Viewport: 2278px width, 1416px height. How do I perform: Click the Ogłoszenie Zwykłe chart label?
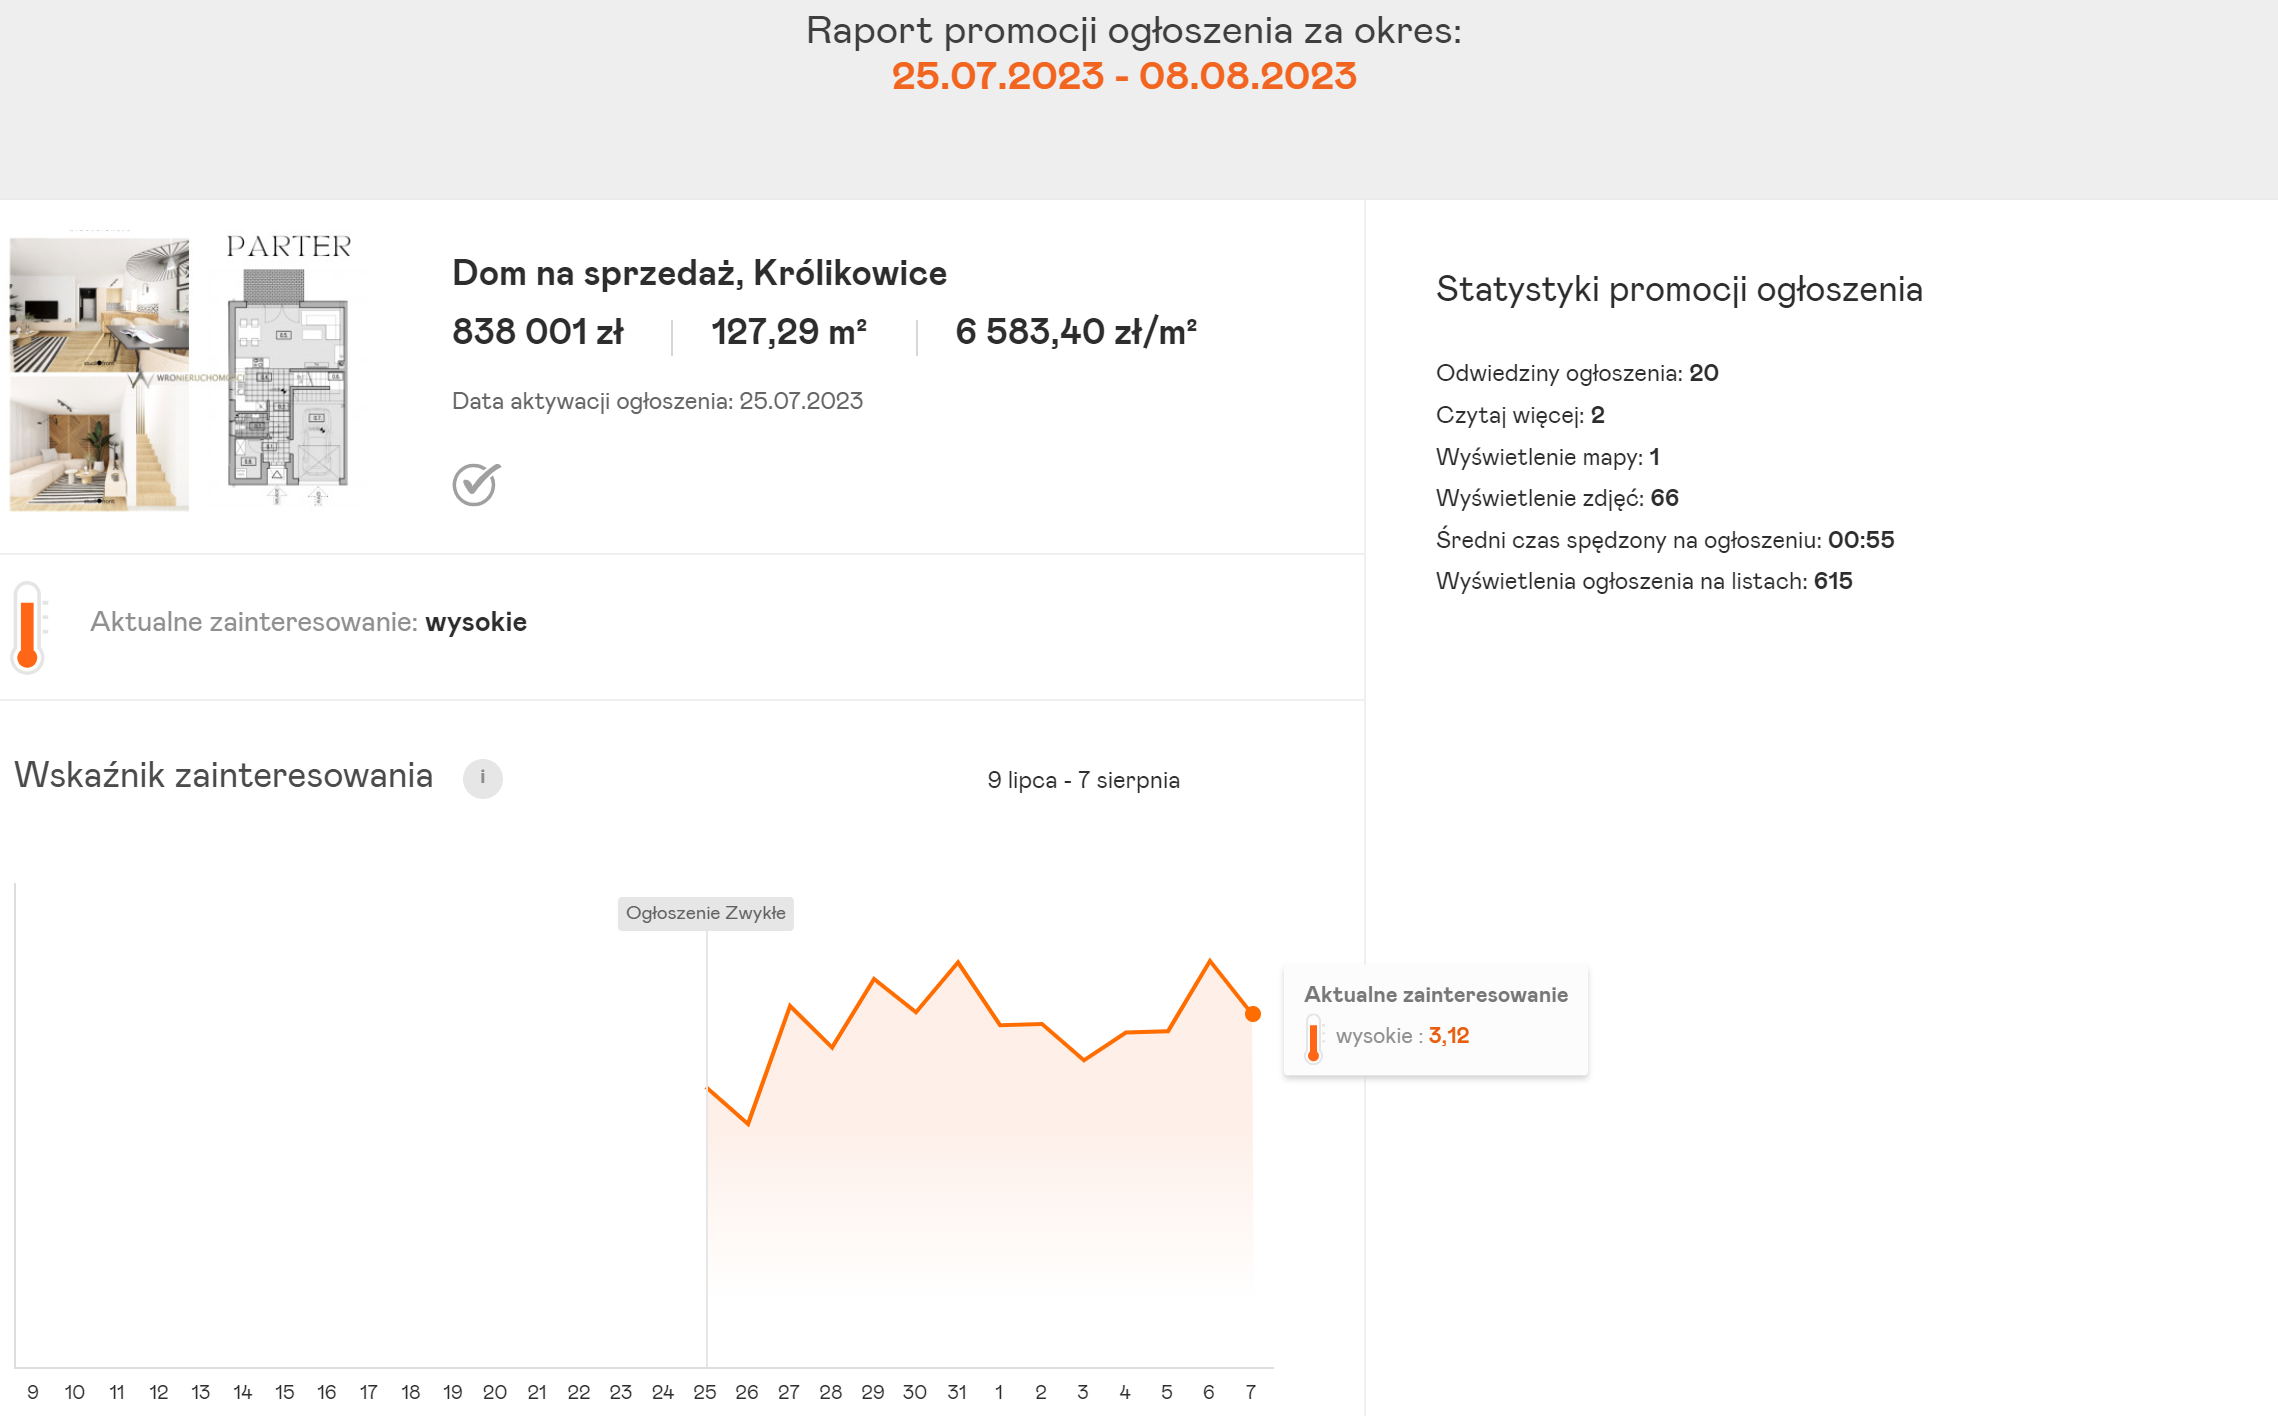click(706, 913)
